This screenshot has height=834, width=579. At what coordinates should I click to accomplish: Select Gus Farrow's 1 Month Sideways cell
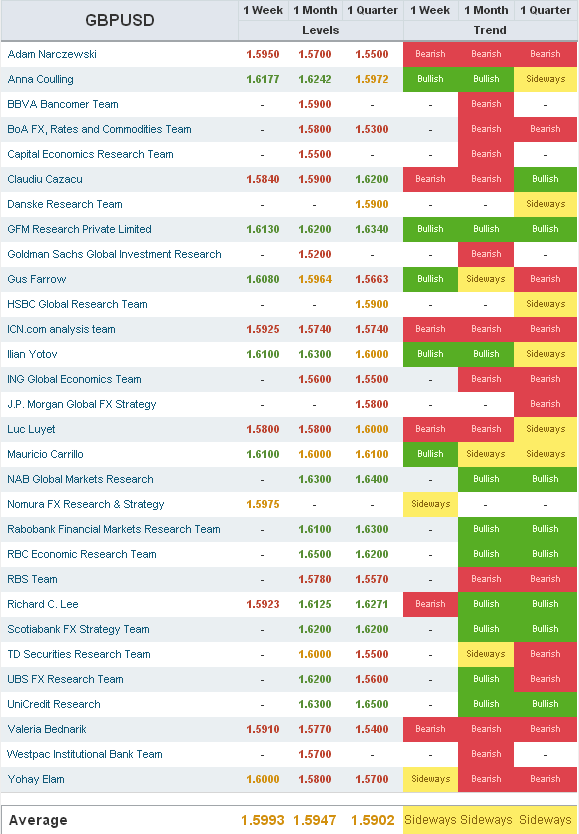pyautogui.click(x=486, y=279)
